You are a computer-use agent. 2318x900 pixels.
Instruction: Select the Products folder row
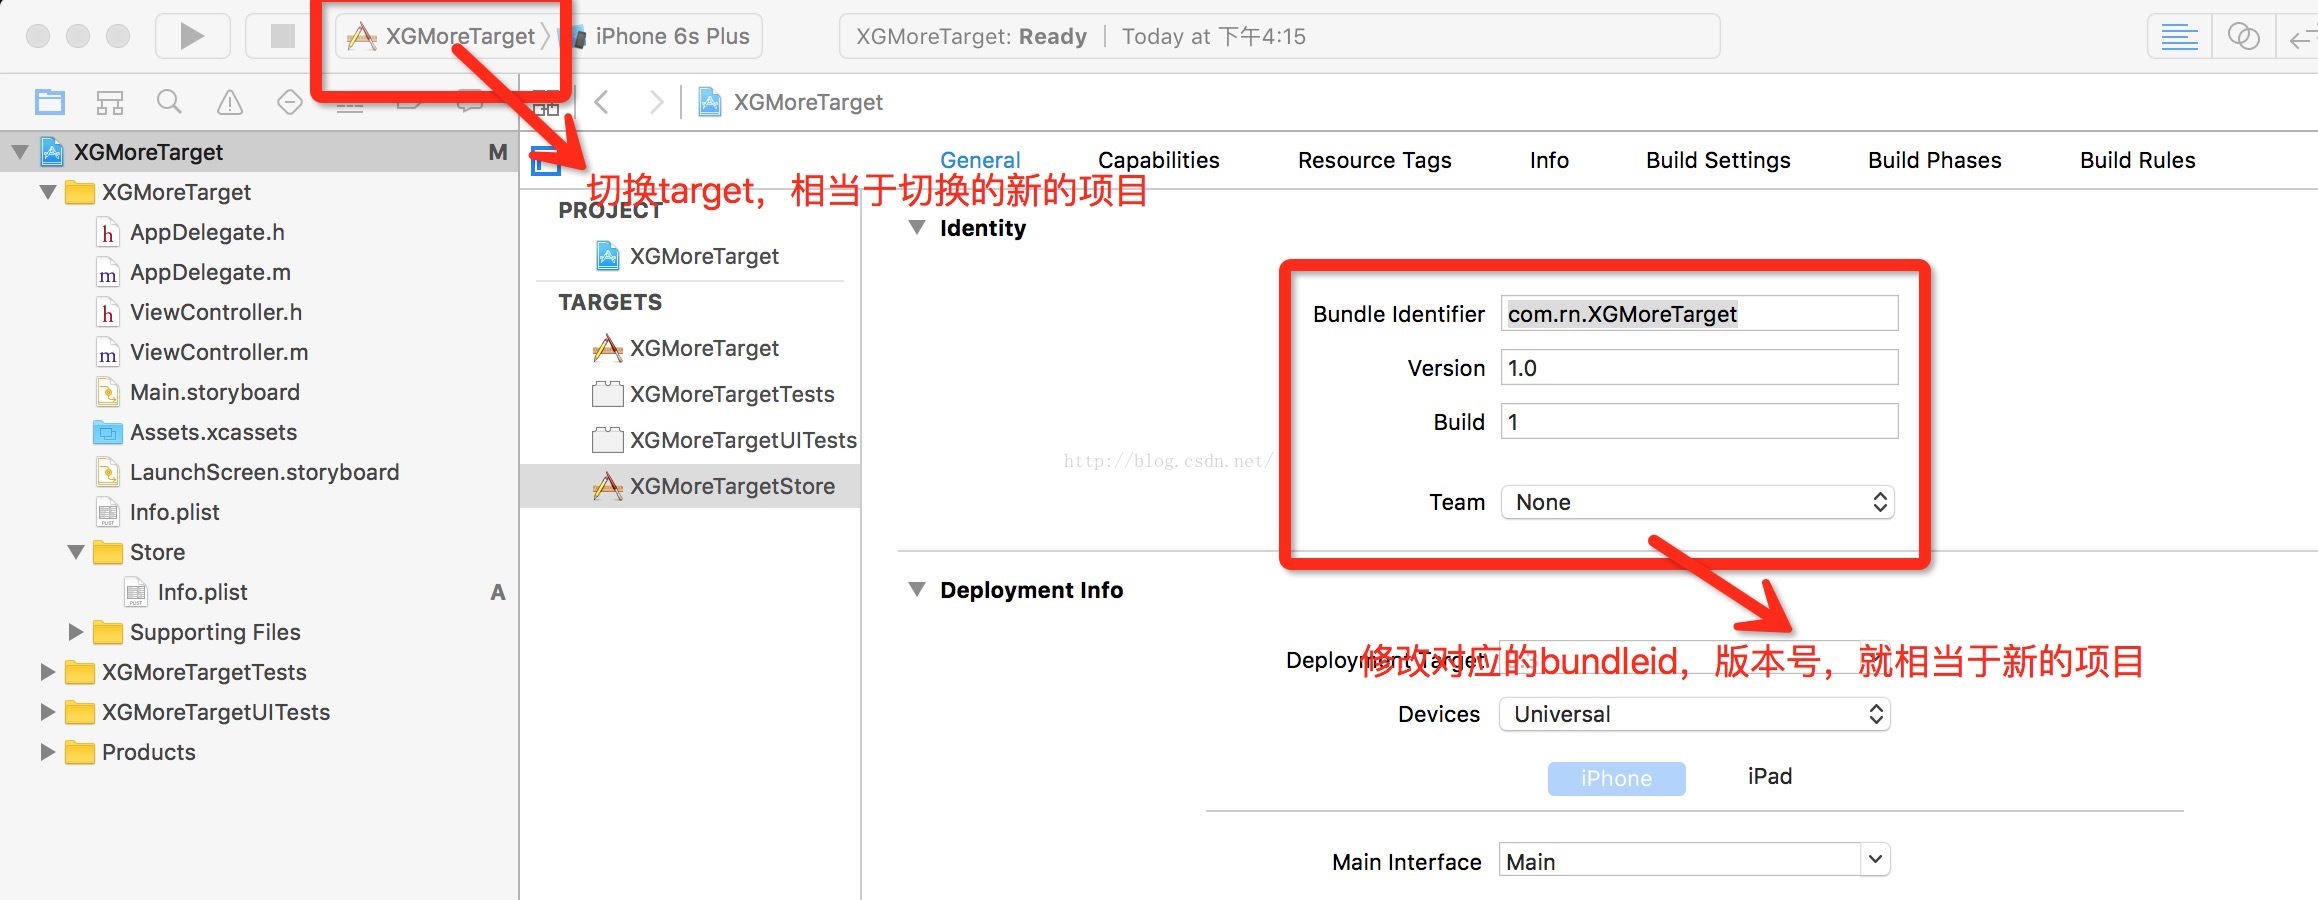pos(260,752)
